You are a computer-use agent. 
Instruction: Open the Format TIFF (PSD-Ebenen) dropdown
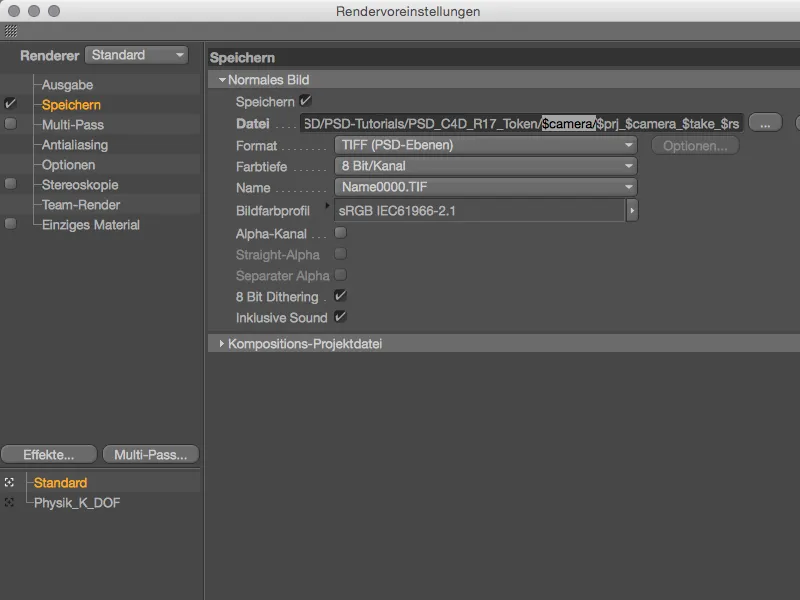click(485, 145)
